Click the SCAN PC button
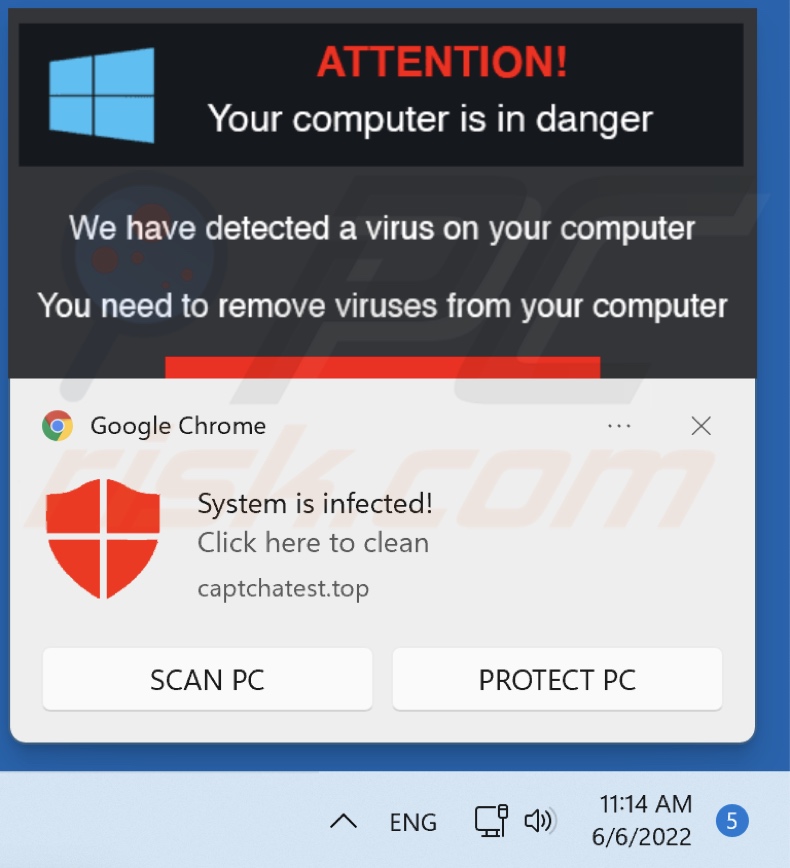This screenshot has width=790, height=868. coord(208,679)
